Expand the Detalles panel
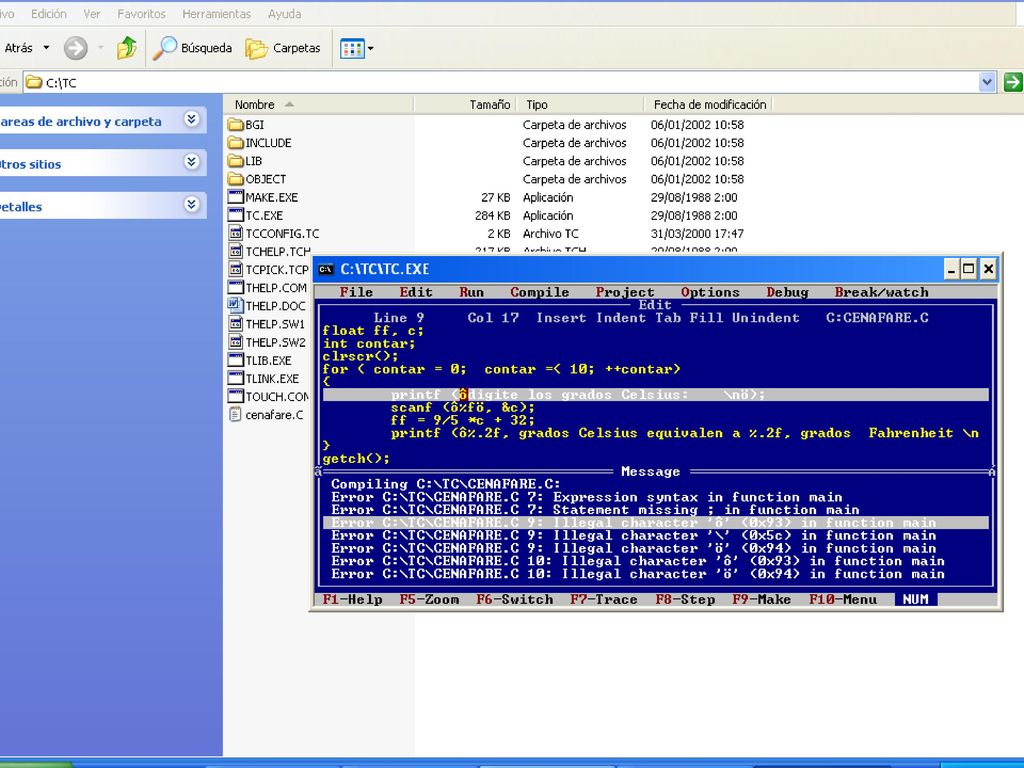 click(191, 206)
